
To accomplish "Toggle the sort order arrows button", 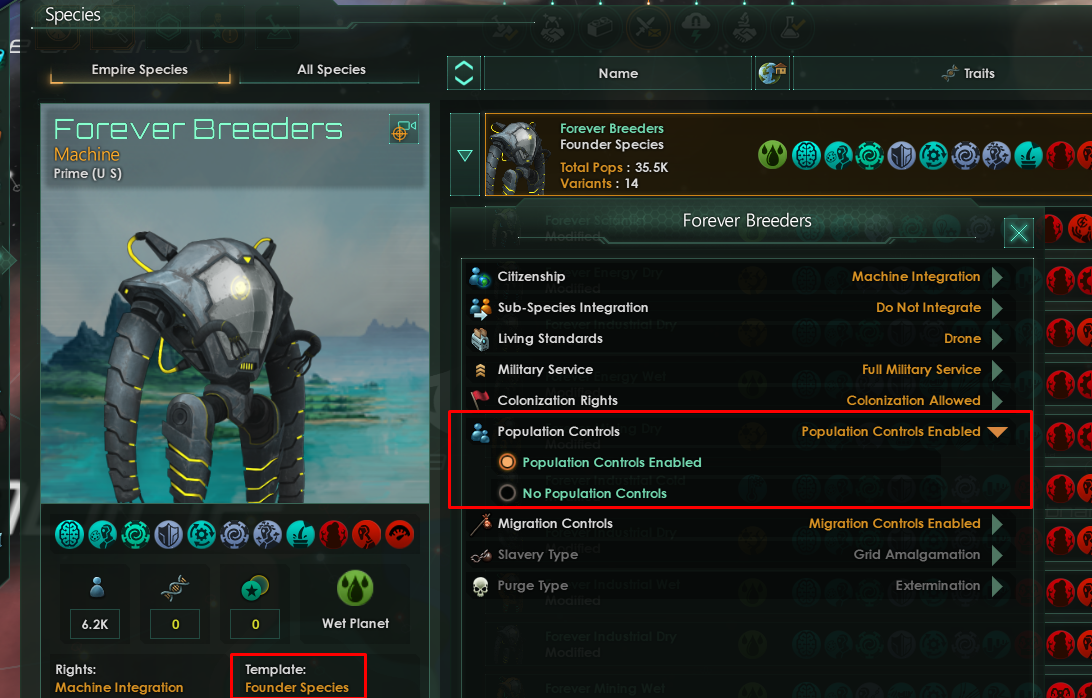I will 464,73.
